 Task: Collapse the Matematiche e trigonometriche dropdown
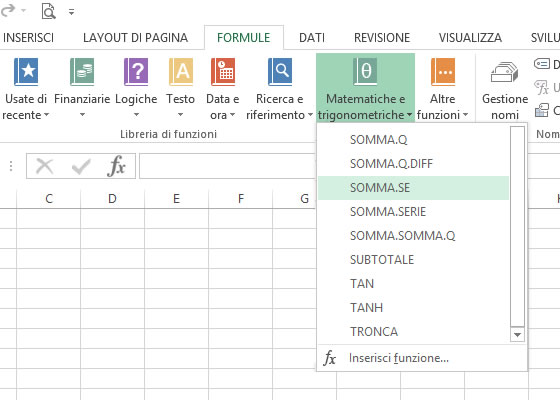point(365,88)
